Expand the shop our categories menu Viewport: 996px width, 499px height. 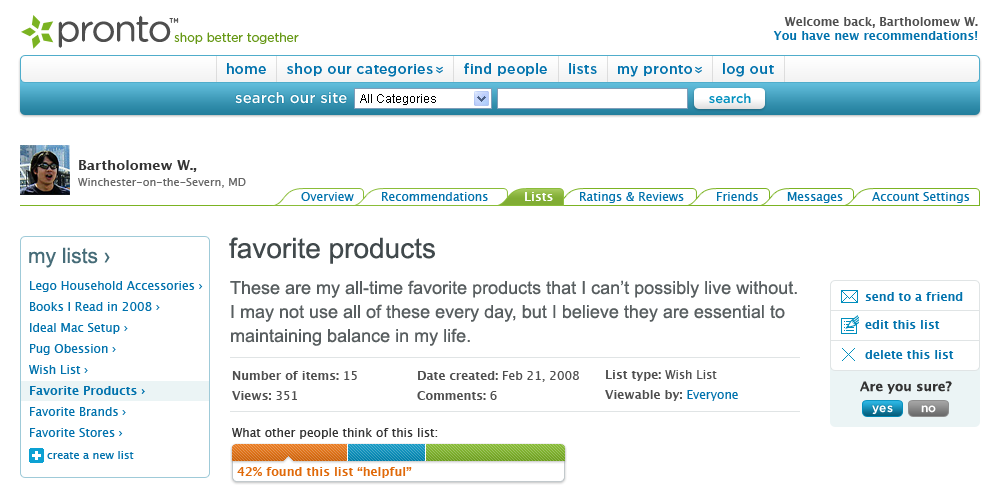tap(365, 69)
